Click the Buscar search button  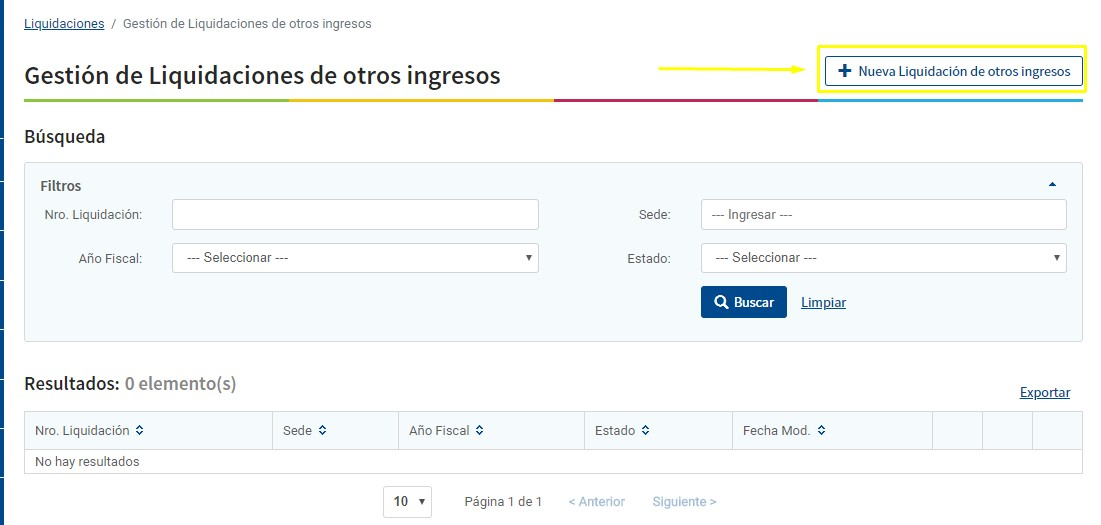(x=743, y=302)
